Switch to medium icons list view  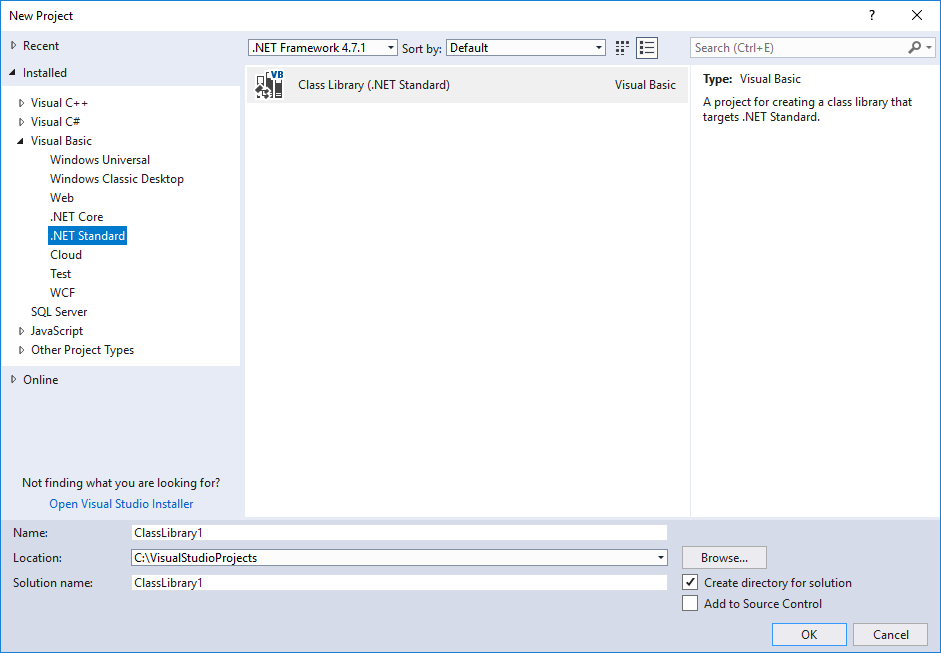[x=647, y=48]
